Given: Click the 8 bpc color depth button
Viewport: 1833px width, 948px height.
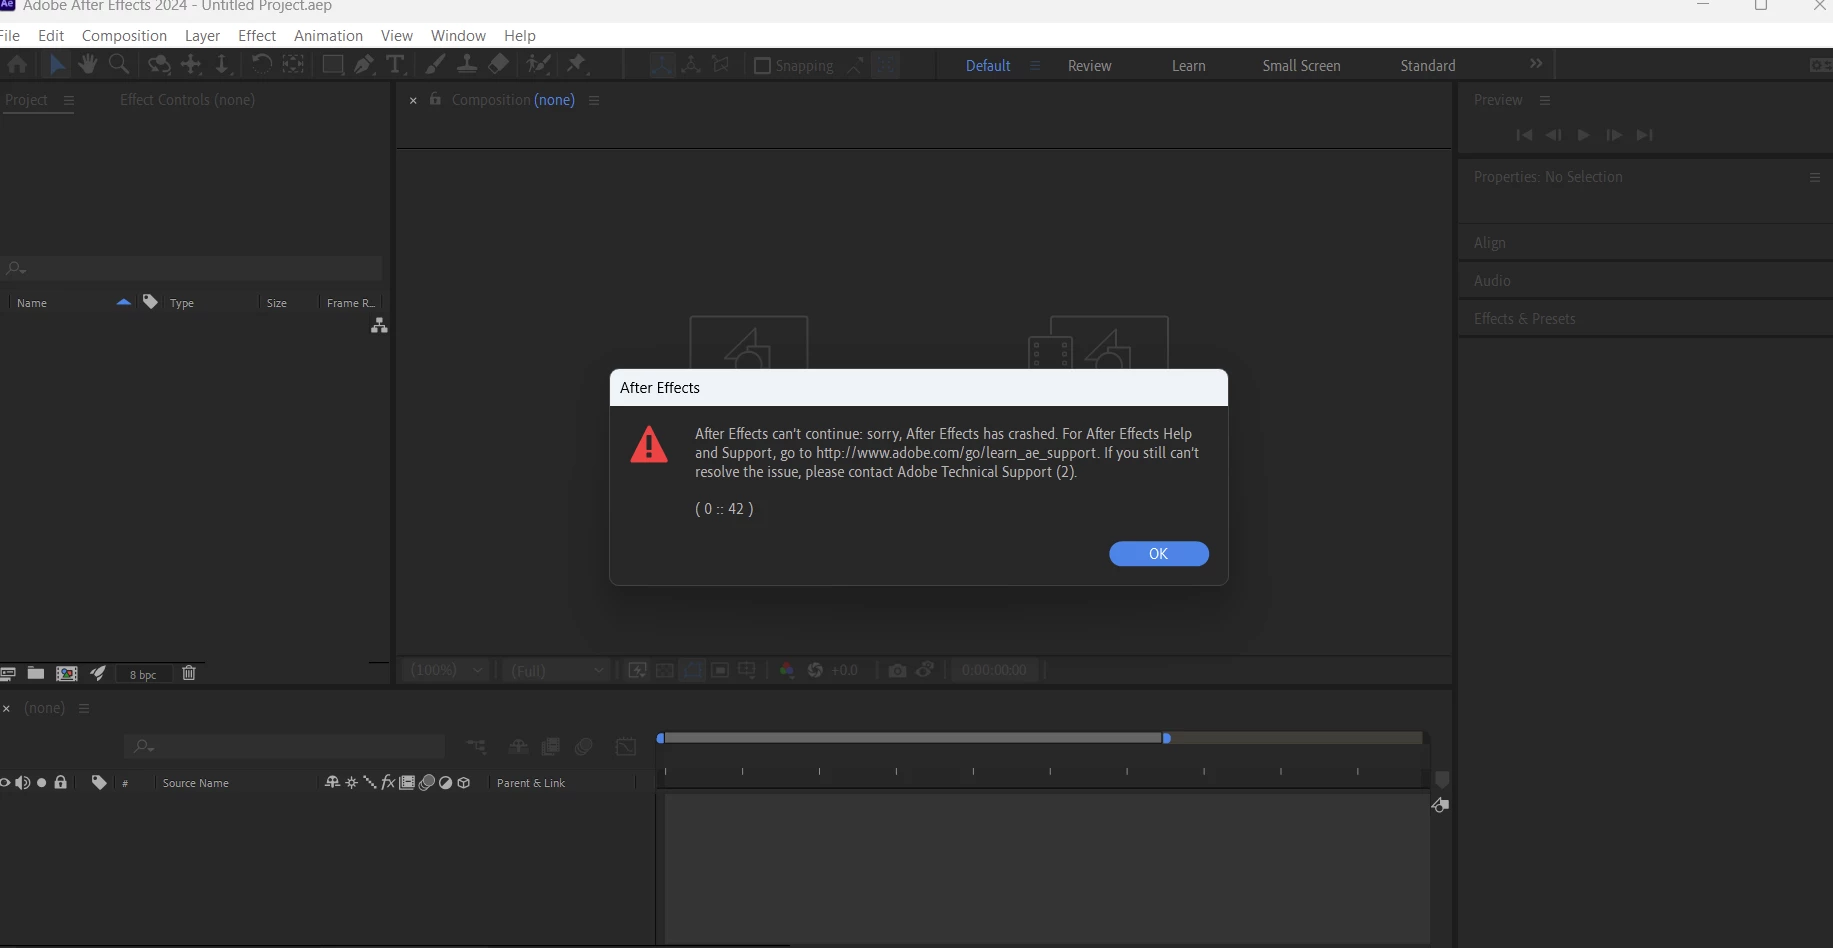Looking at the screenshot, I should tap(143, 674).
